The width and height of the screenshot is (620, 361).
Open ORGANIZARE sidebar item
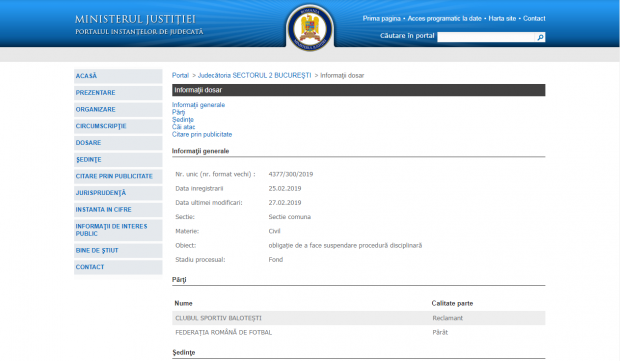point(118,109)
